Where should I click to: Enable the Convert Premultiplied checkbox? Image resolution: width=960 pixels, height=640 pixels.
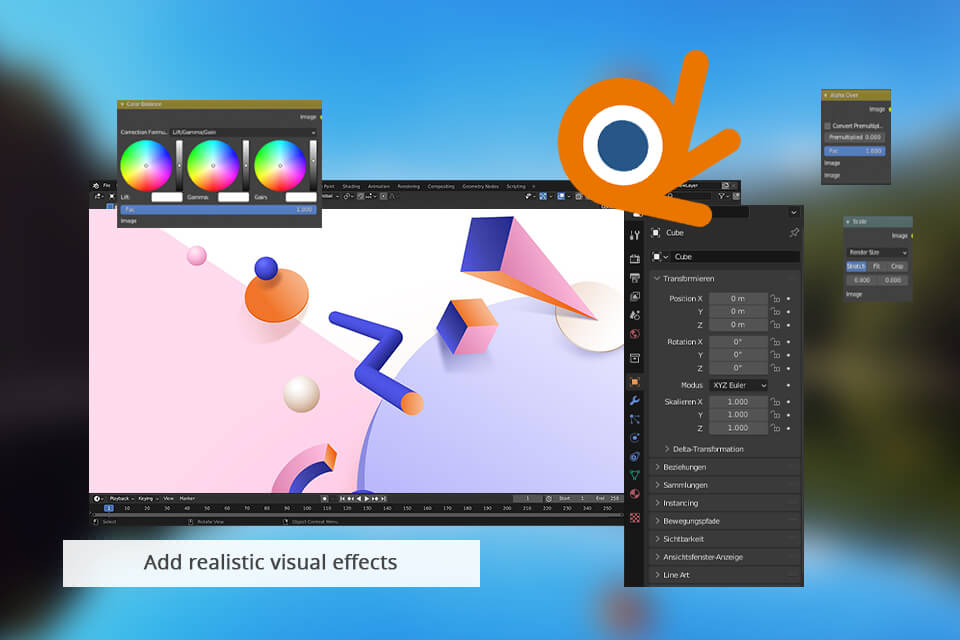click(x=828, y=126)
